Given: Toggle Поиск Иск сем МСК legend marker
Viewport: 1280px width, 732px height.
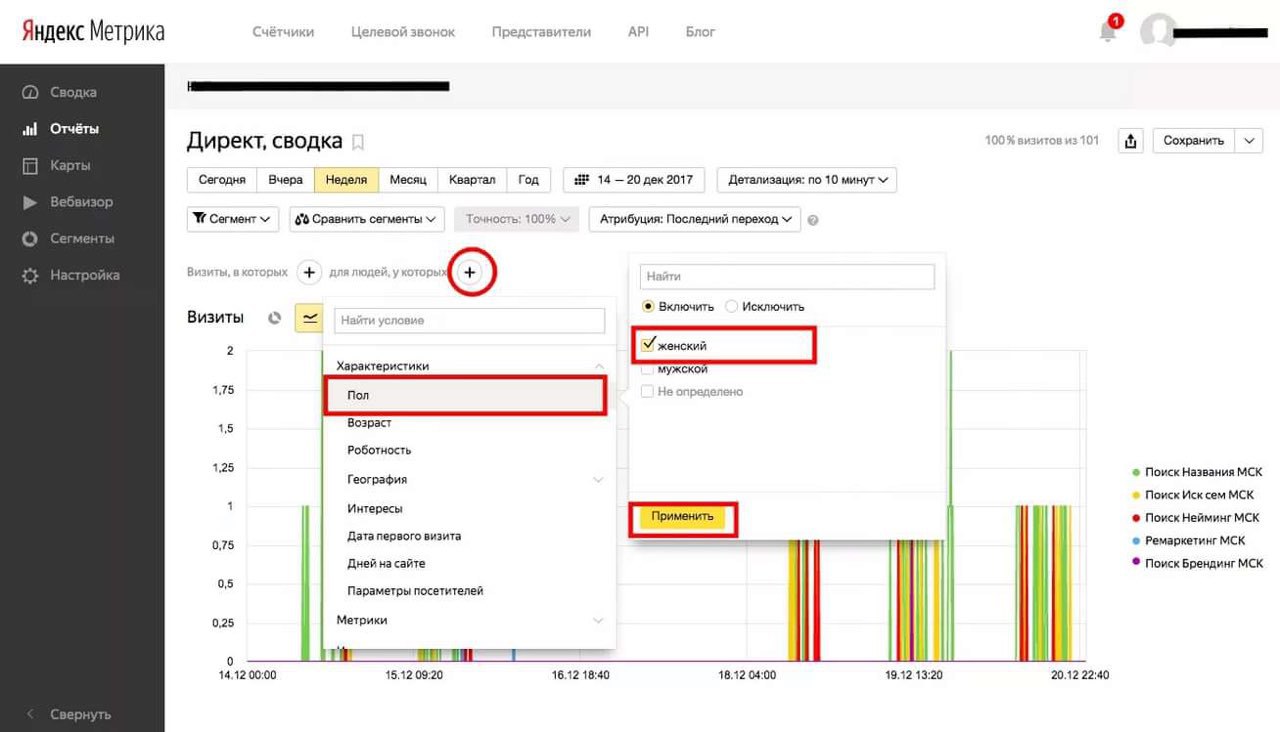Looking at the screenshot, I should [1135, 495].
